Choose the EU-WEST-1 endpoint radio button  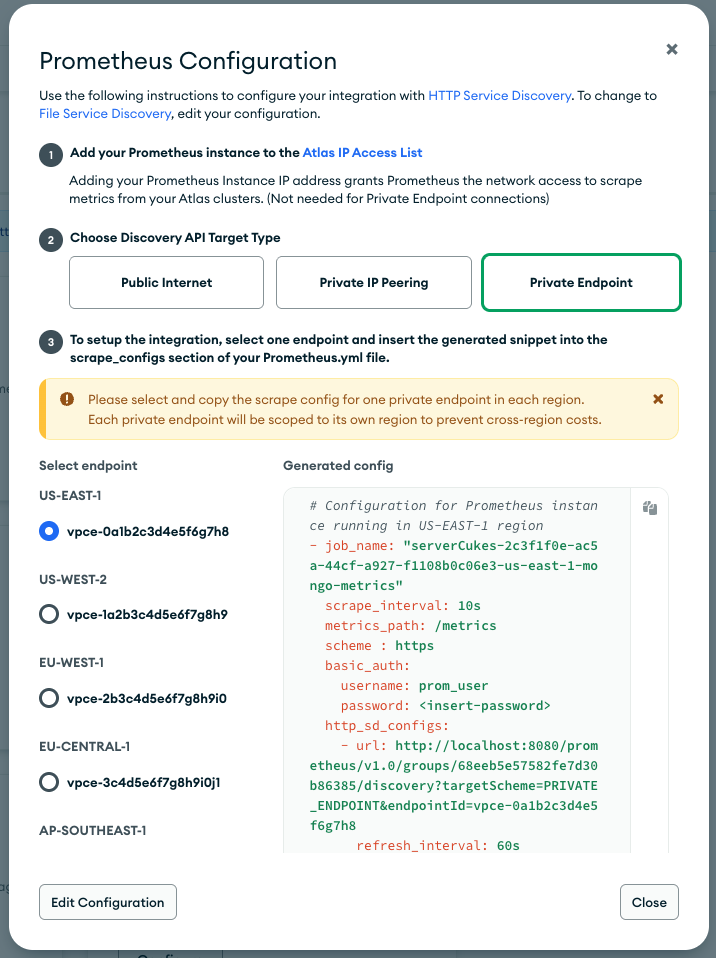(x=49, y=698)
